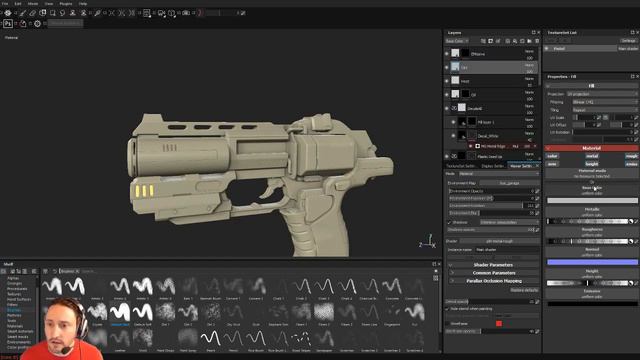Switch to the TextureSet Settings tab
The image size is (640, 360).
[x=461, y=166]
